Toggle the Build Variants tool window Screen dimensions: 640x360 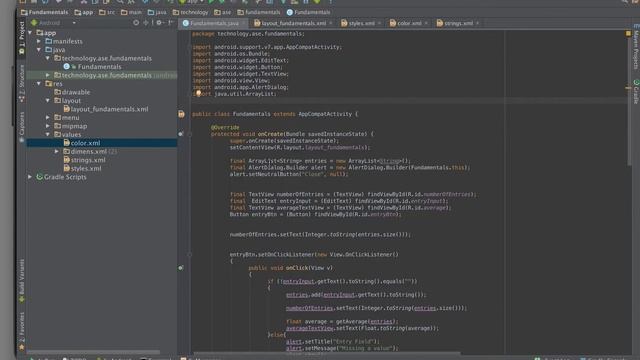[x=22, y=281]
